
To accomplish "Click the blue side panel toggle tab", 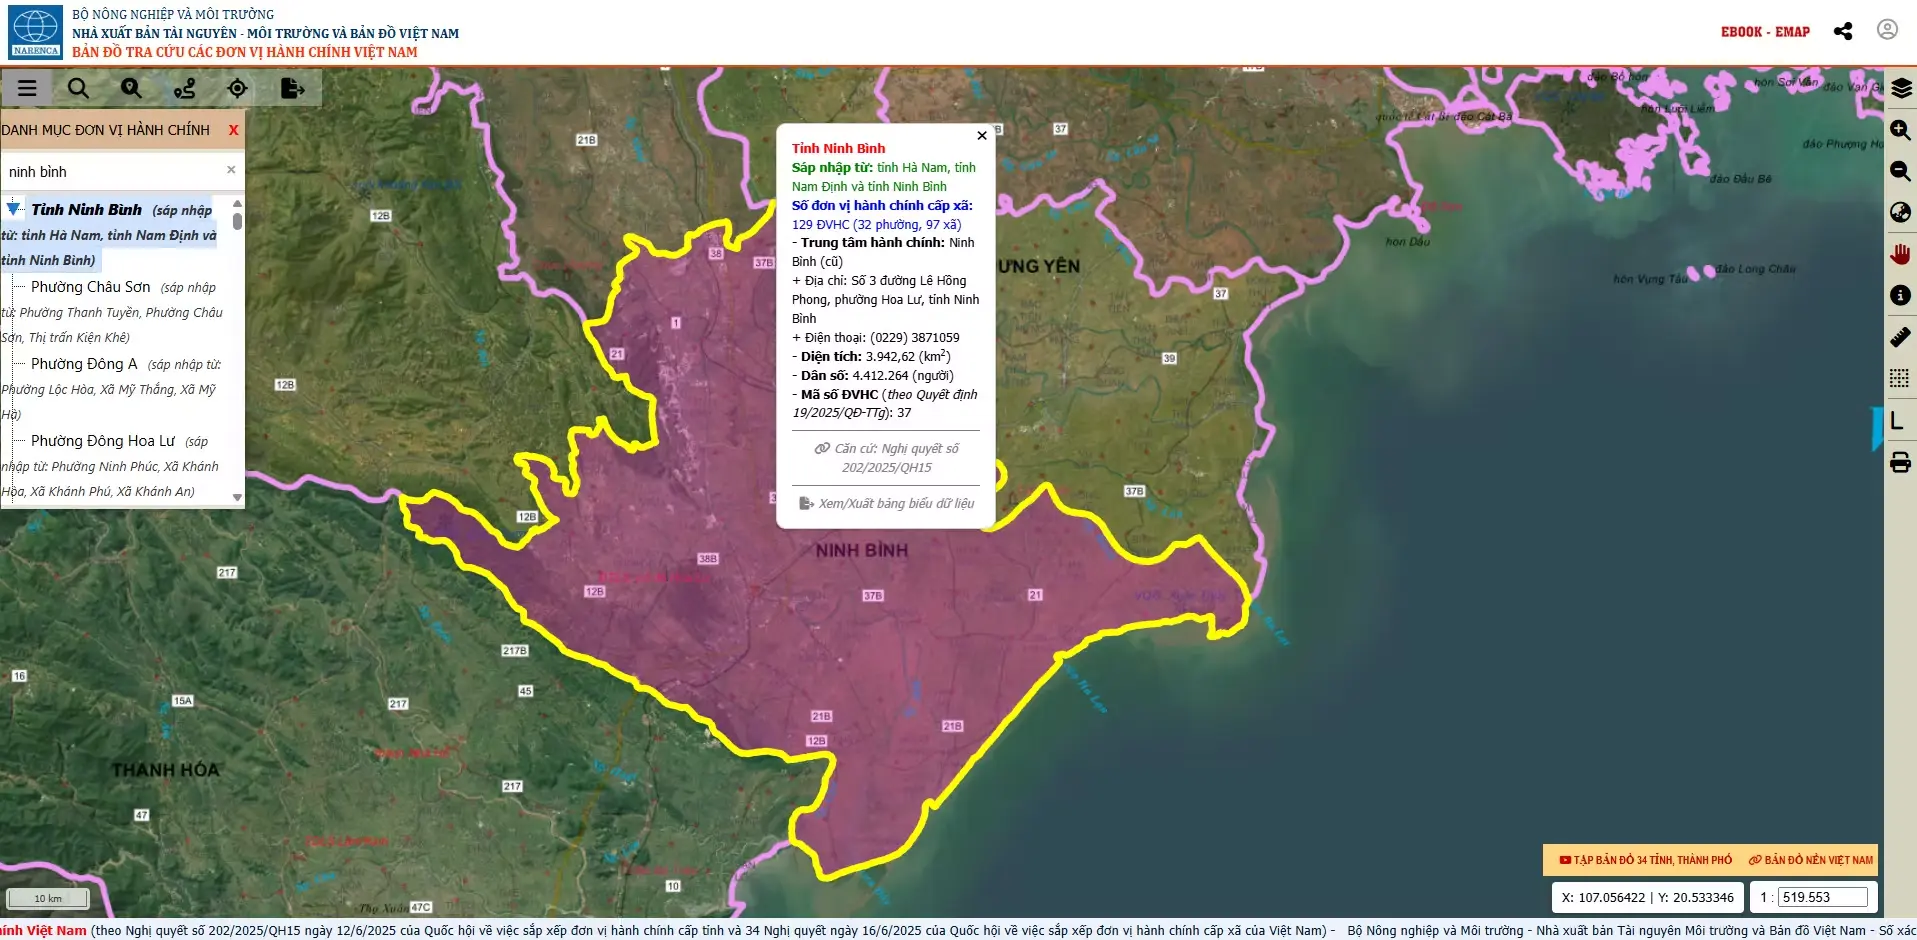I will point(1877,428).
